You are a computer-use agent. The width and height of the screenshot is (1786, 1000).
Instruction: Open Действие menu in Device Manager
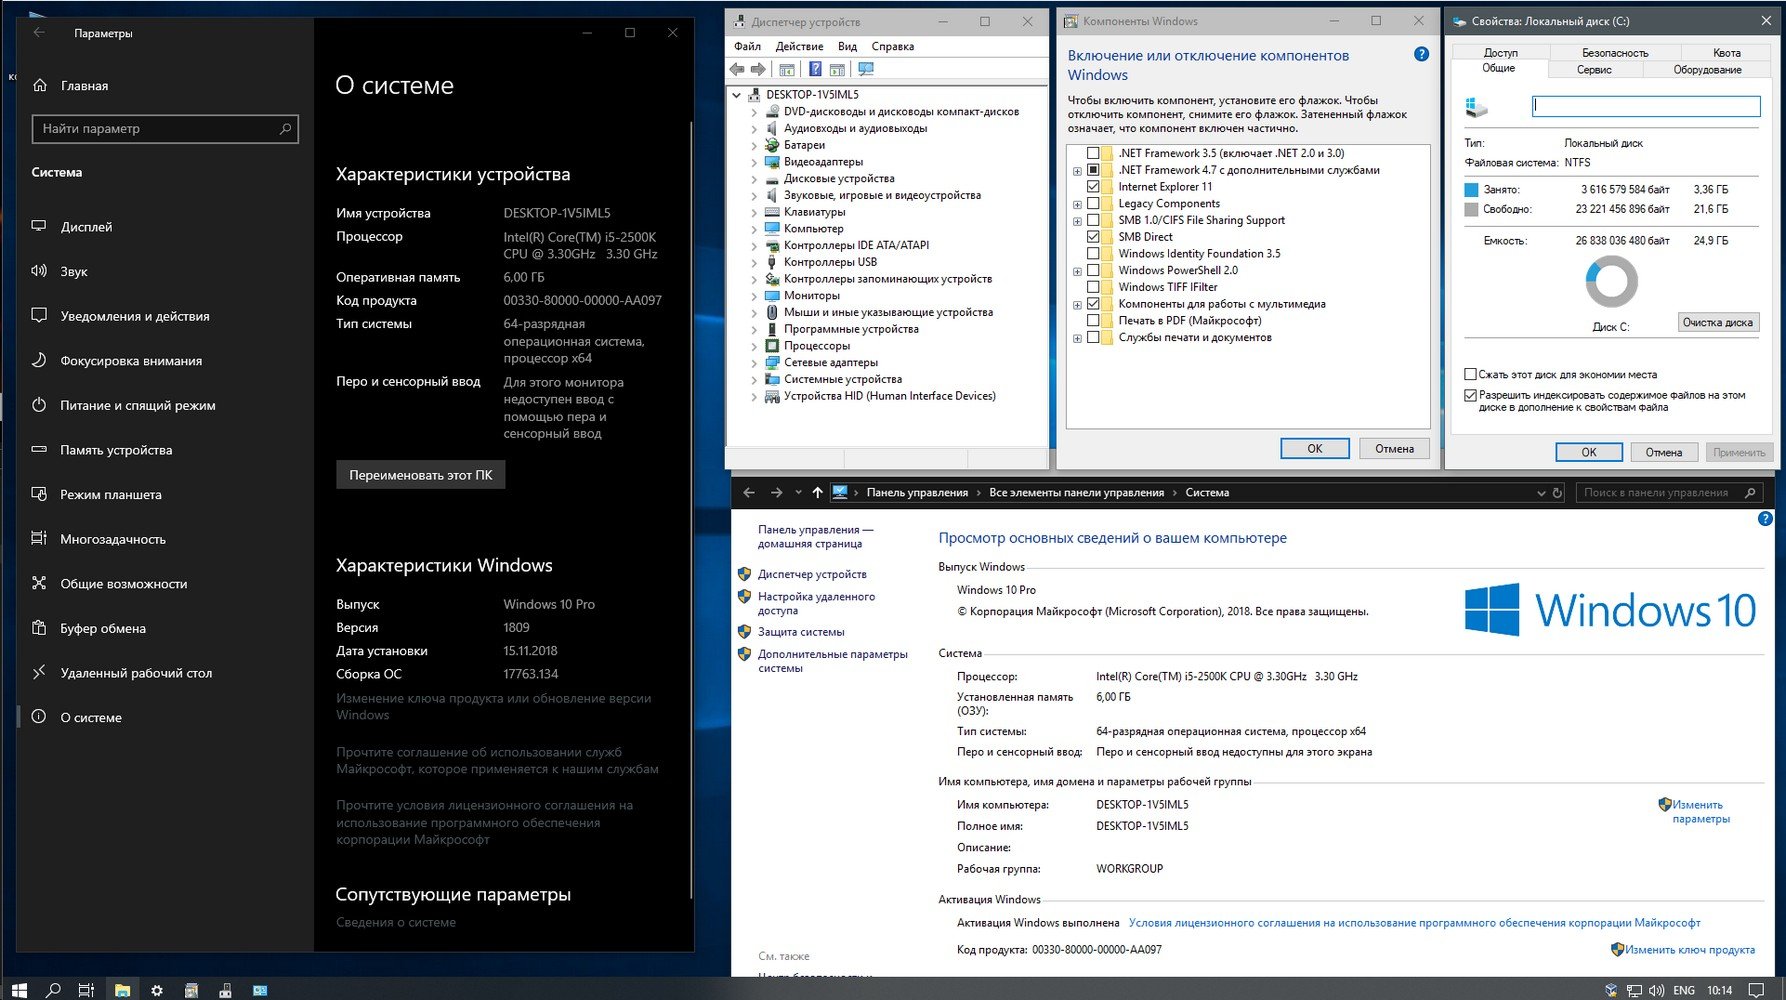click(x=799, y=46)
